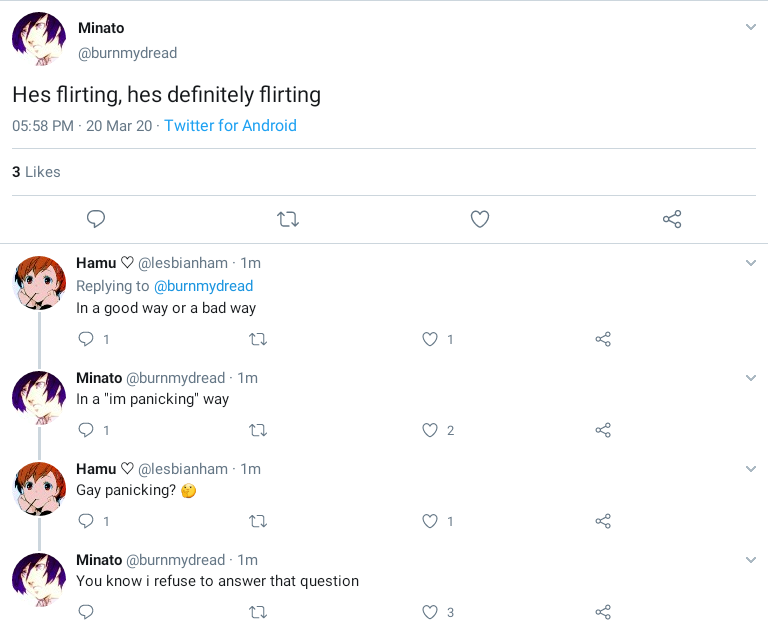Viewport: 768px width, 630px height.
Task: Like the "im panicking" reply
Action: pyautogui.click(x=430, y=430)
